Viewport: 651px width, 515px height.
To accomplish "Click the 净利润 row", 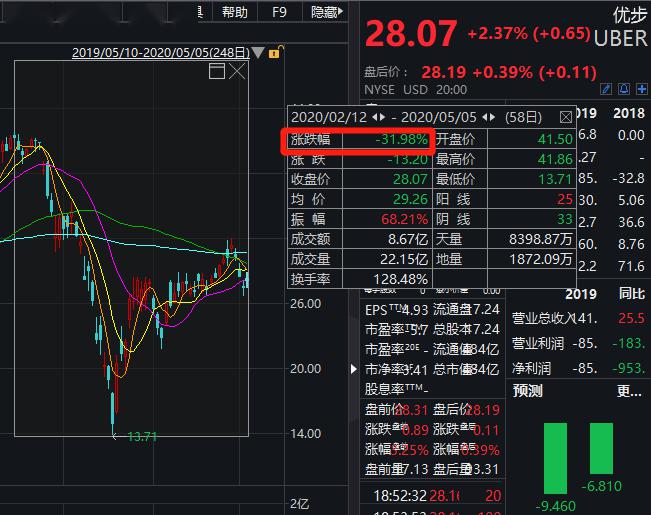I will 578,368.
